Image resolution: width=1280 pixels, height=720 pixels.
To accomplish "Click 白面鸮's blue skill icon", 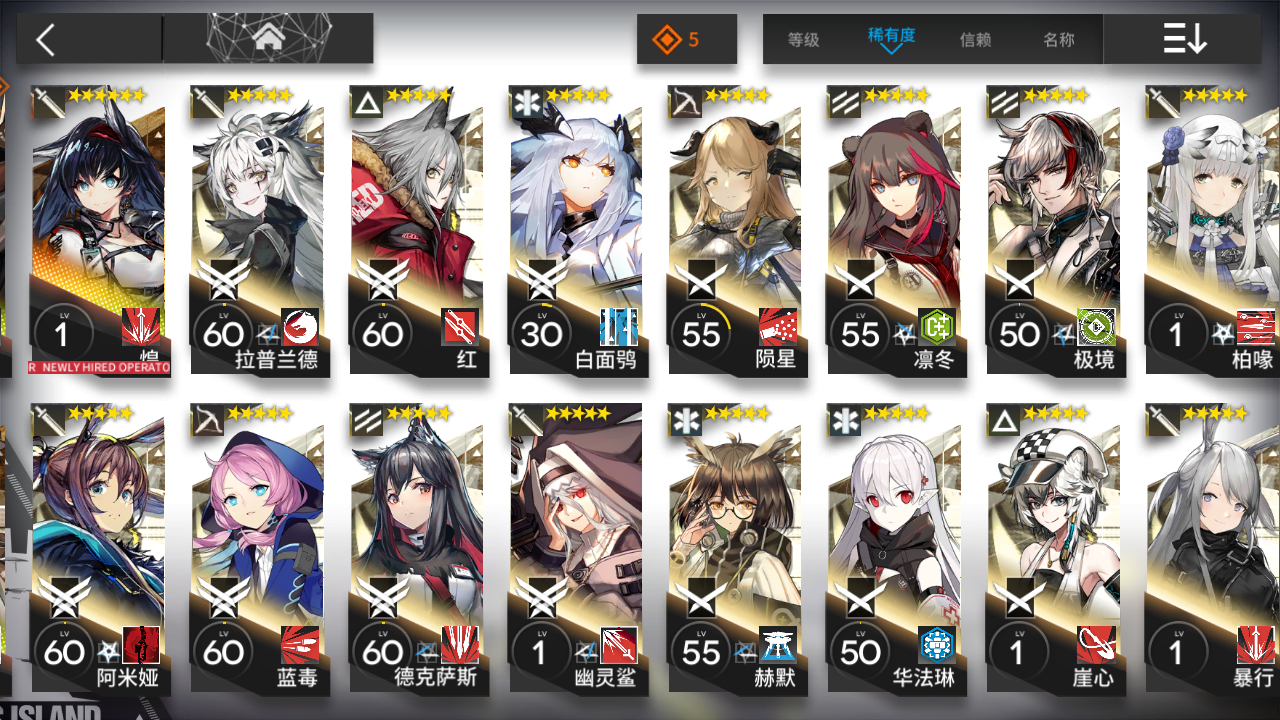I will (619, 326).
